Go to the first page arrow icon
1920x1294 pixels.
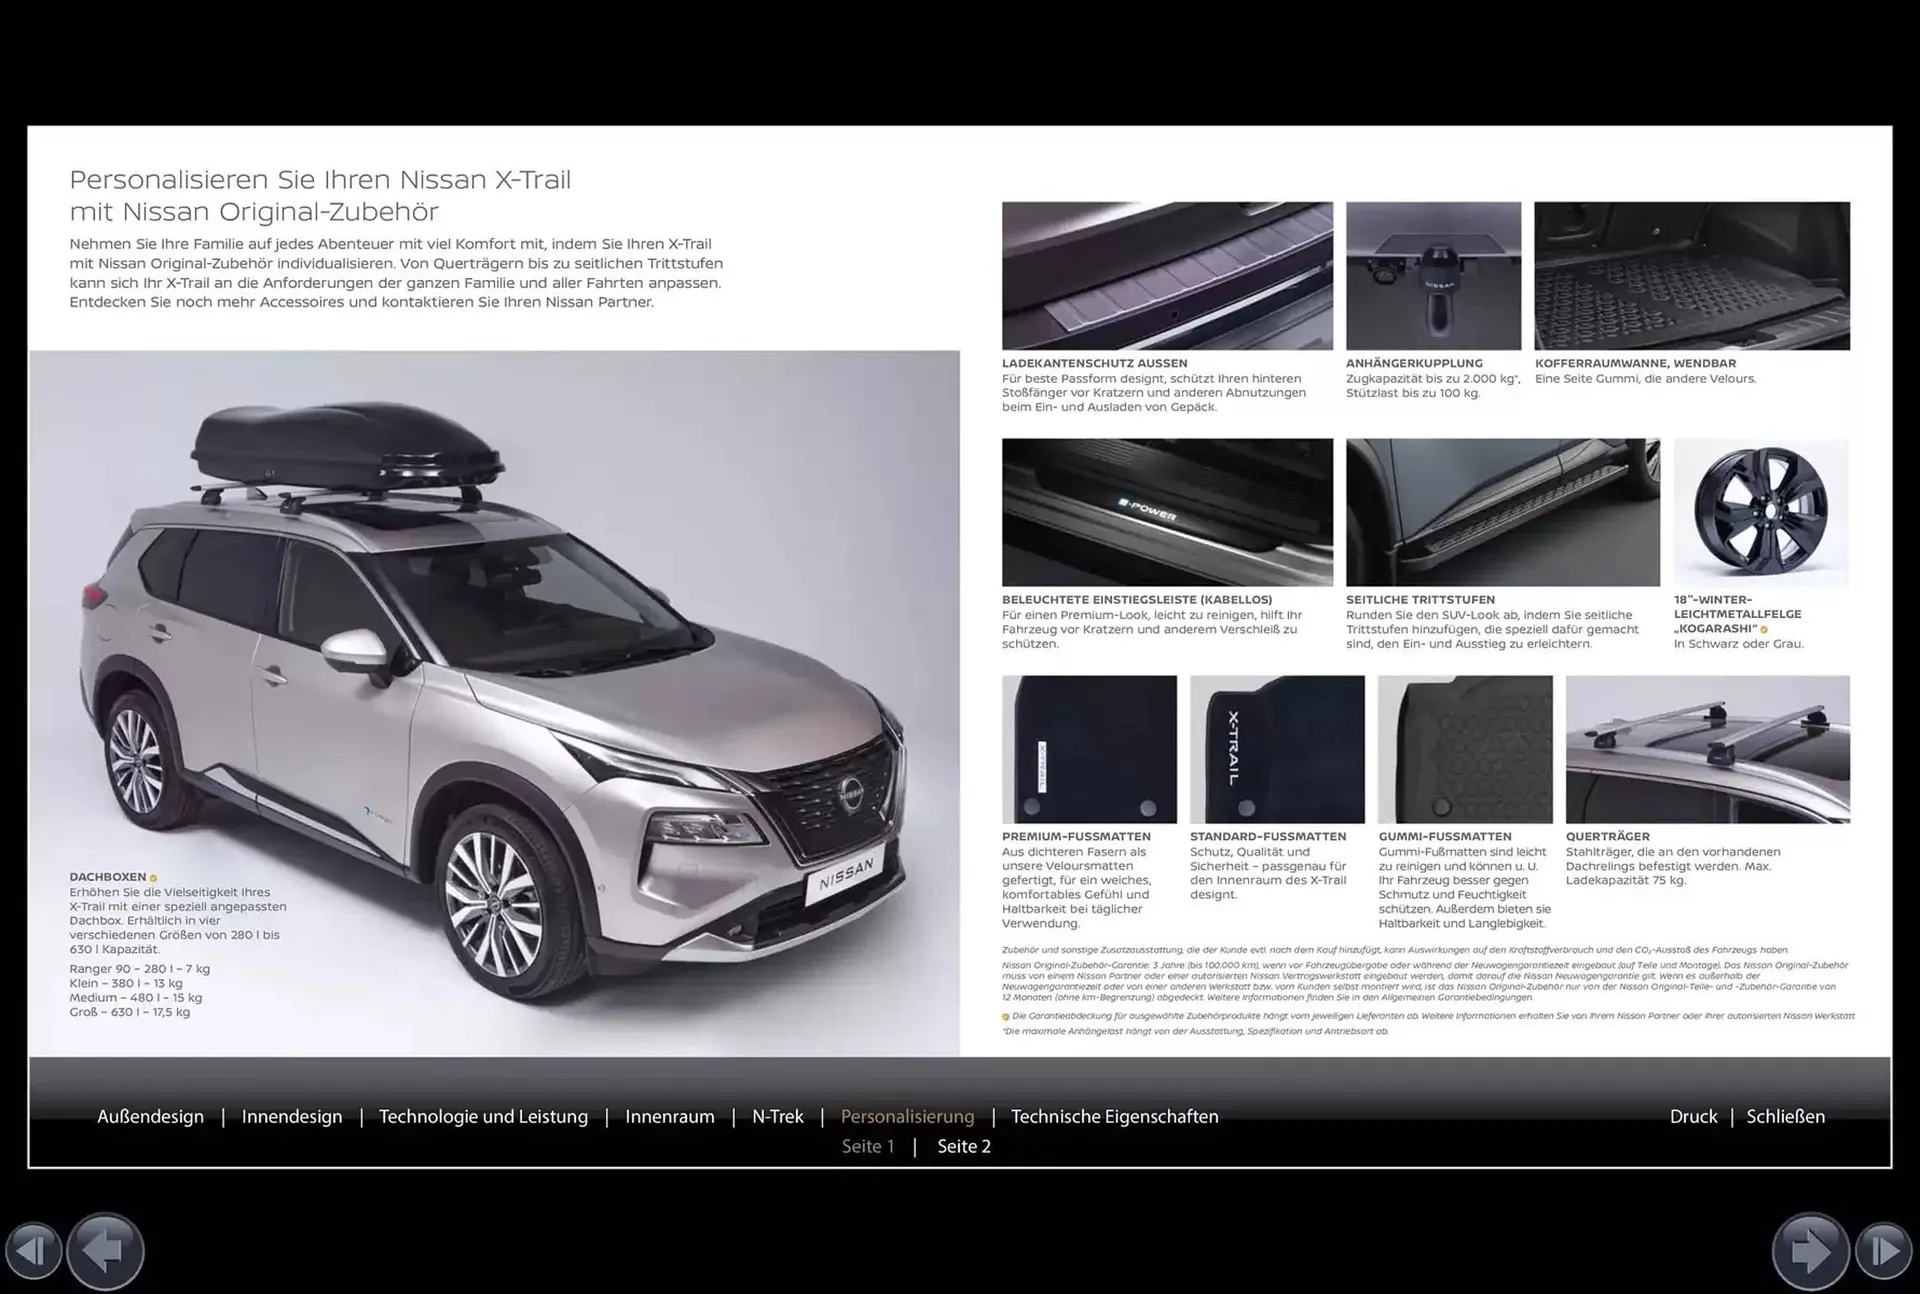[34, 1251]
